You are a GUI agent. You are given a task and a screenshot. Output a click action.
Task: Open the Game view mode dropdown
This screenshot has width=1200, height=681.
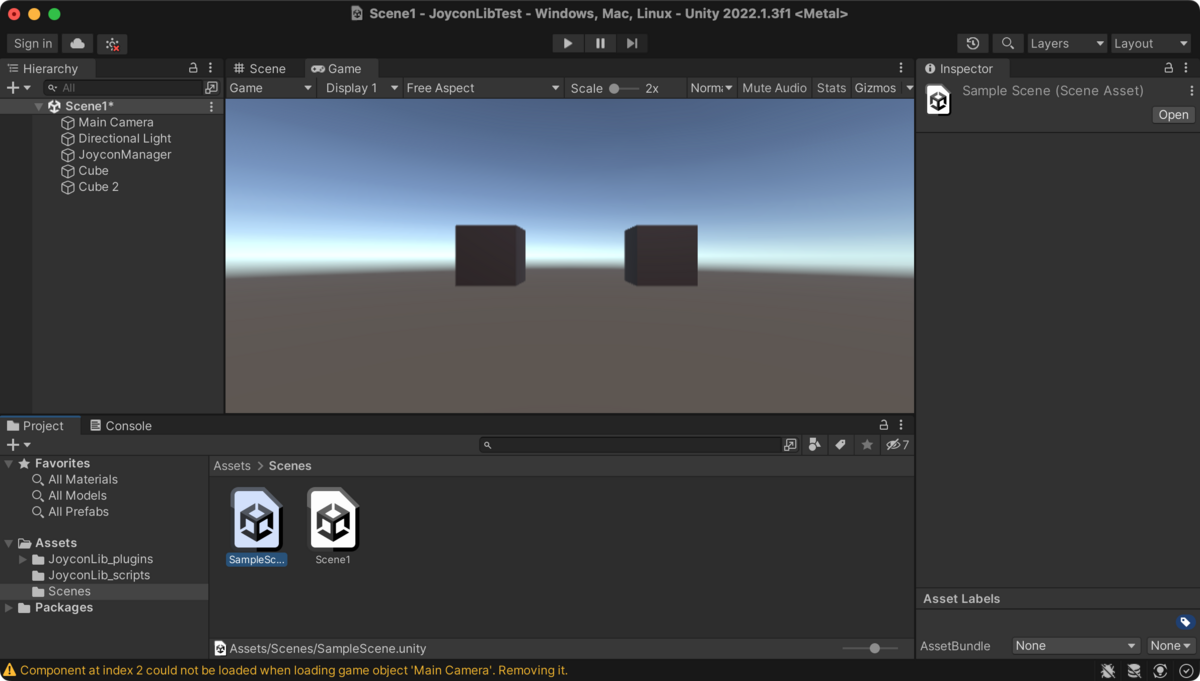tap(270, 88)
